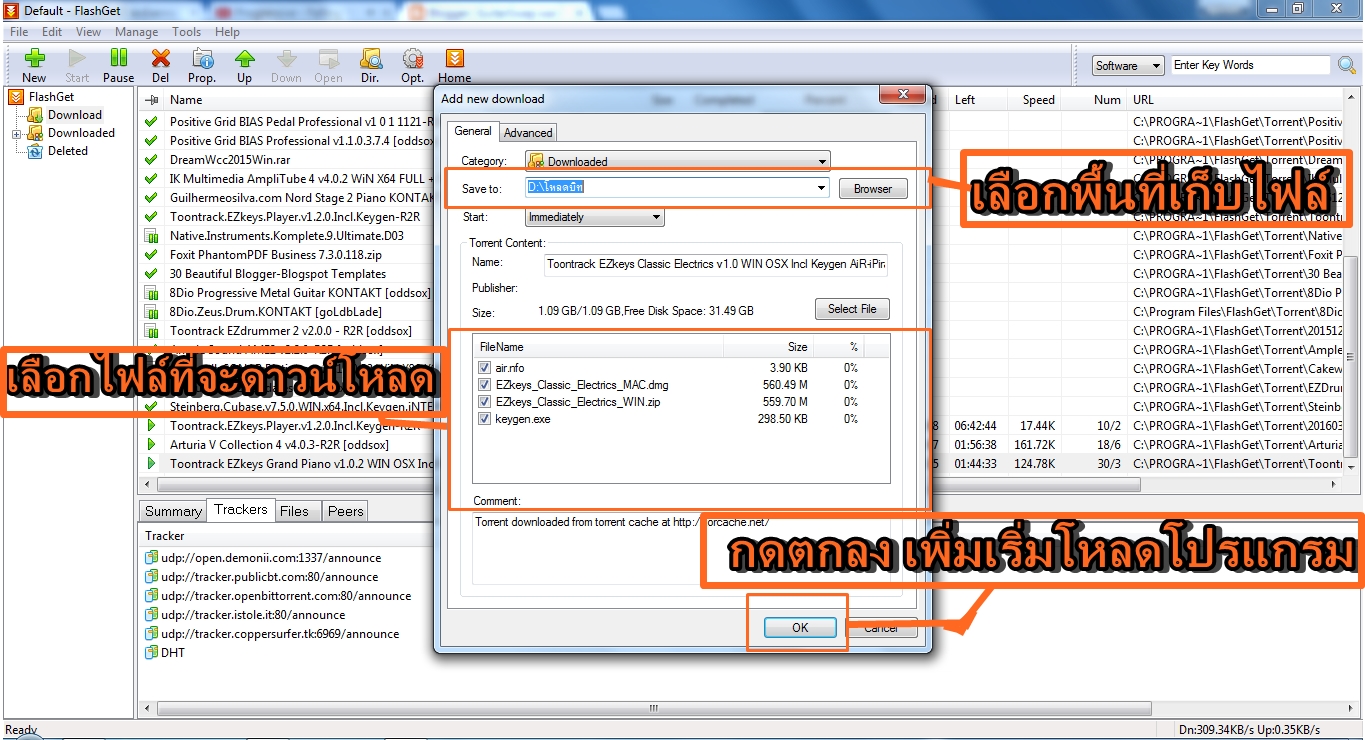Select the General tab in dialog
The image size is (1365, 740).
click(473, 131)
